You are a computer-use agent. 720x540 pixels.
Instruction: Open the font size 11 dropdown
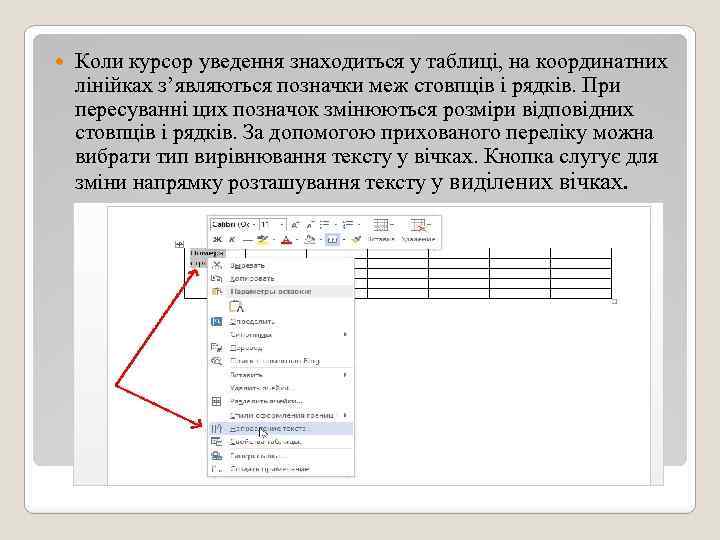coord(281,225)
